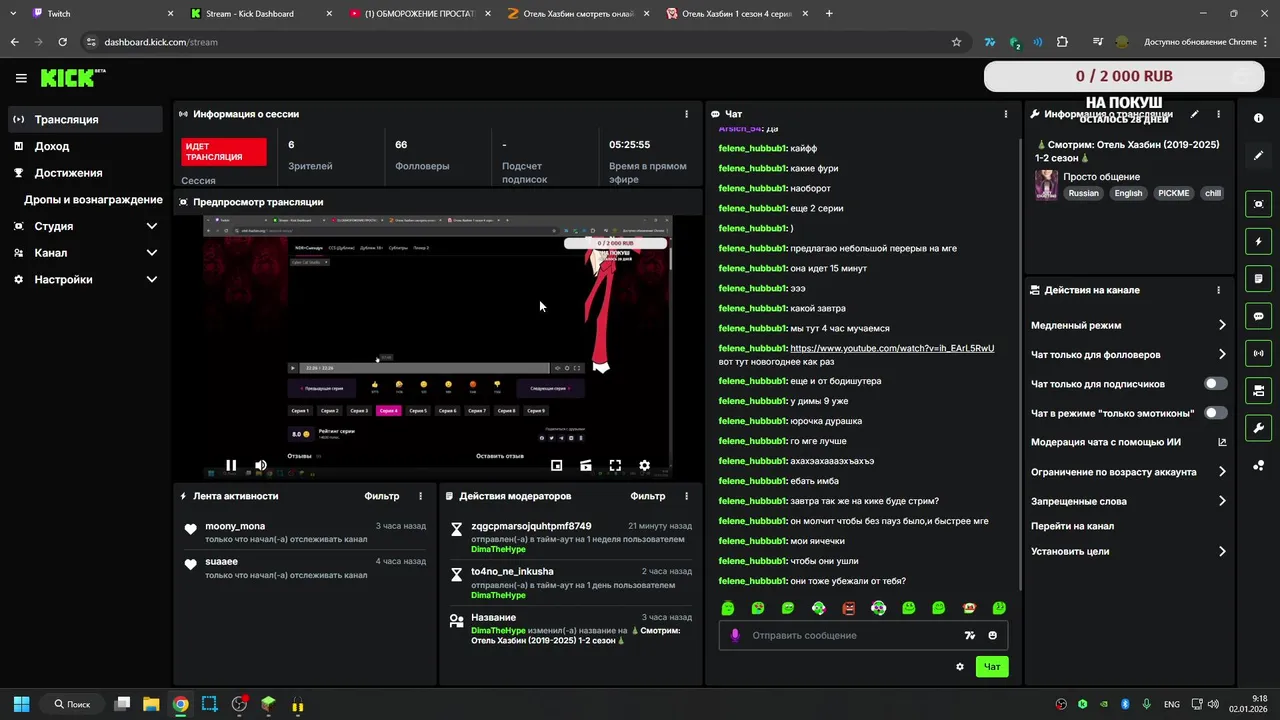
Task: Open emoji picker in chat input
Action: pyautogui.click(x=992, y=635)
